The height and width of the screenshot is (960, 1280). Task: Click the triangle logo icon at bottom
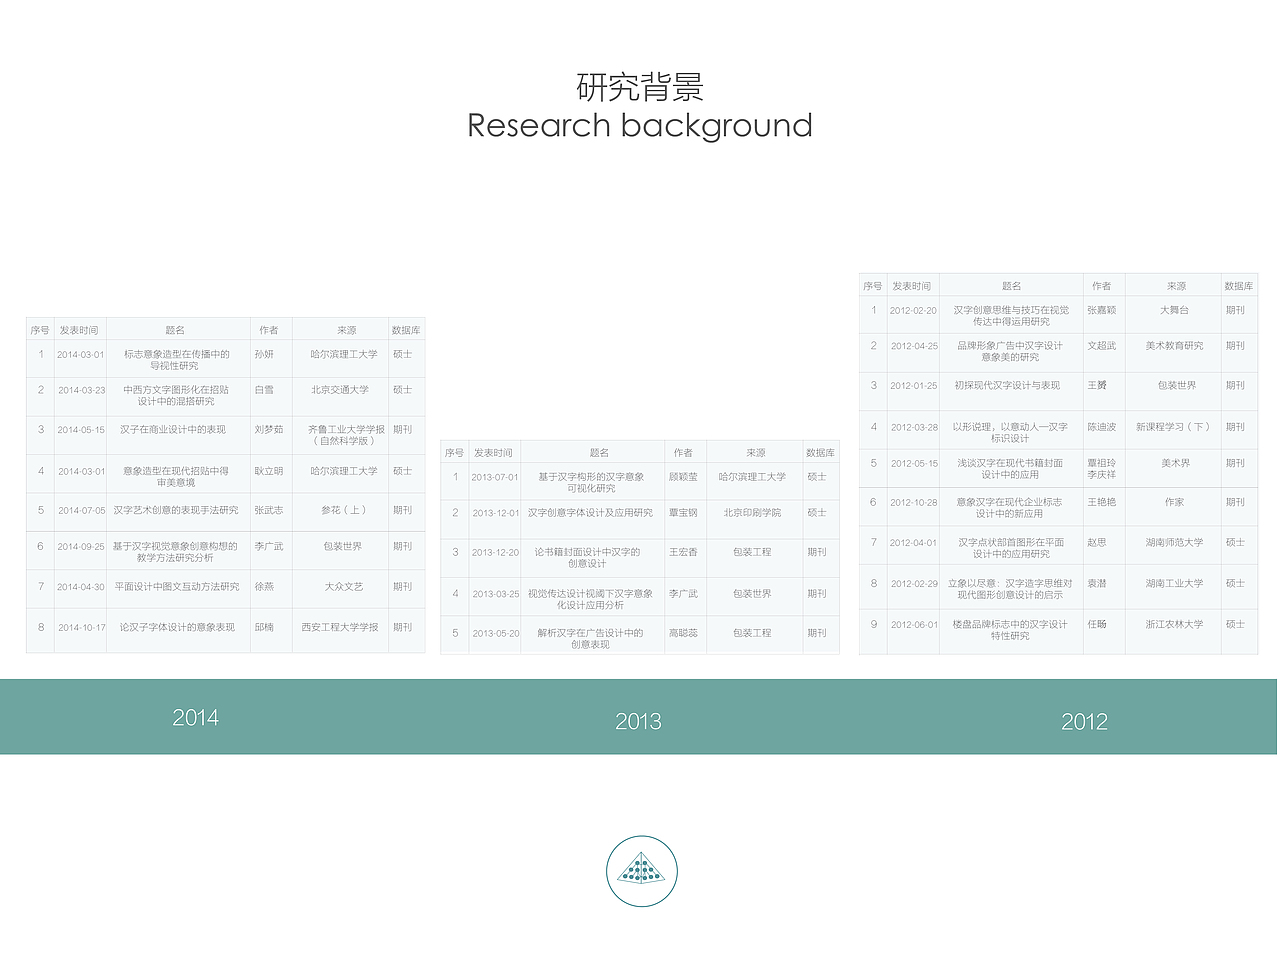[x=641, y=871]
